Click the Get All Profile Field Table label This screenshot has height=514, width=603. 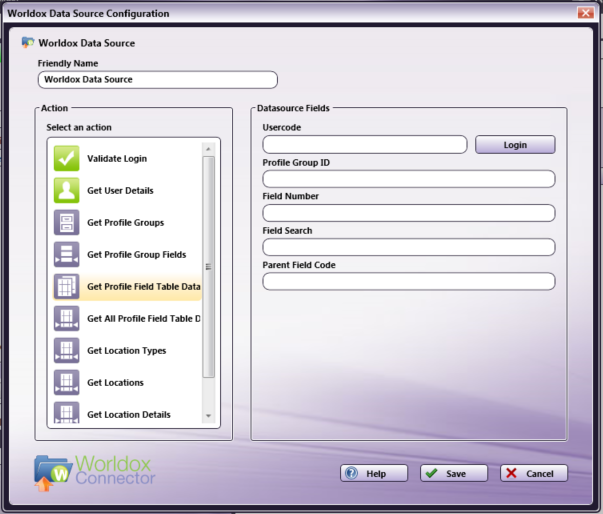pos(143,318)
